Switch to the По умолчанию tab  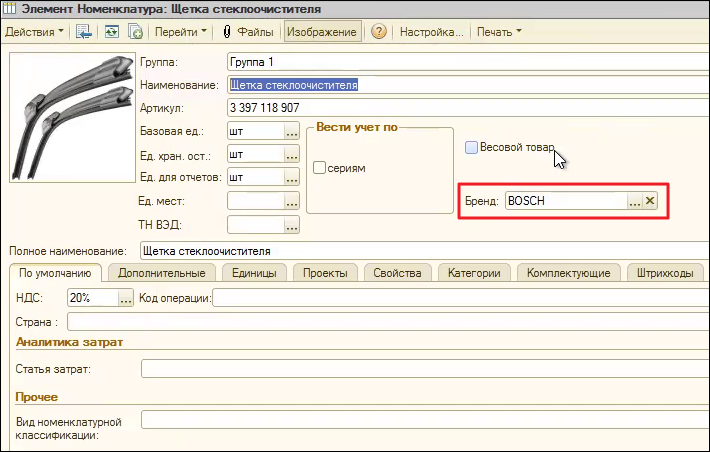pos(55,273)
